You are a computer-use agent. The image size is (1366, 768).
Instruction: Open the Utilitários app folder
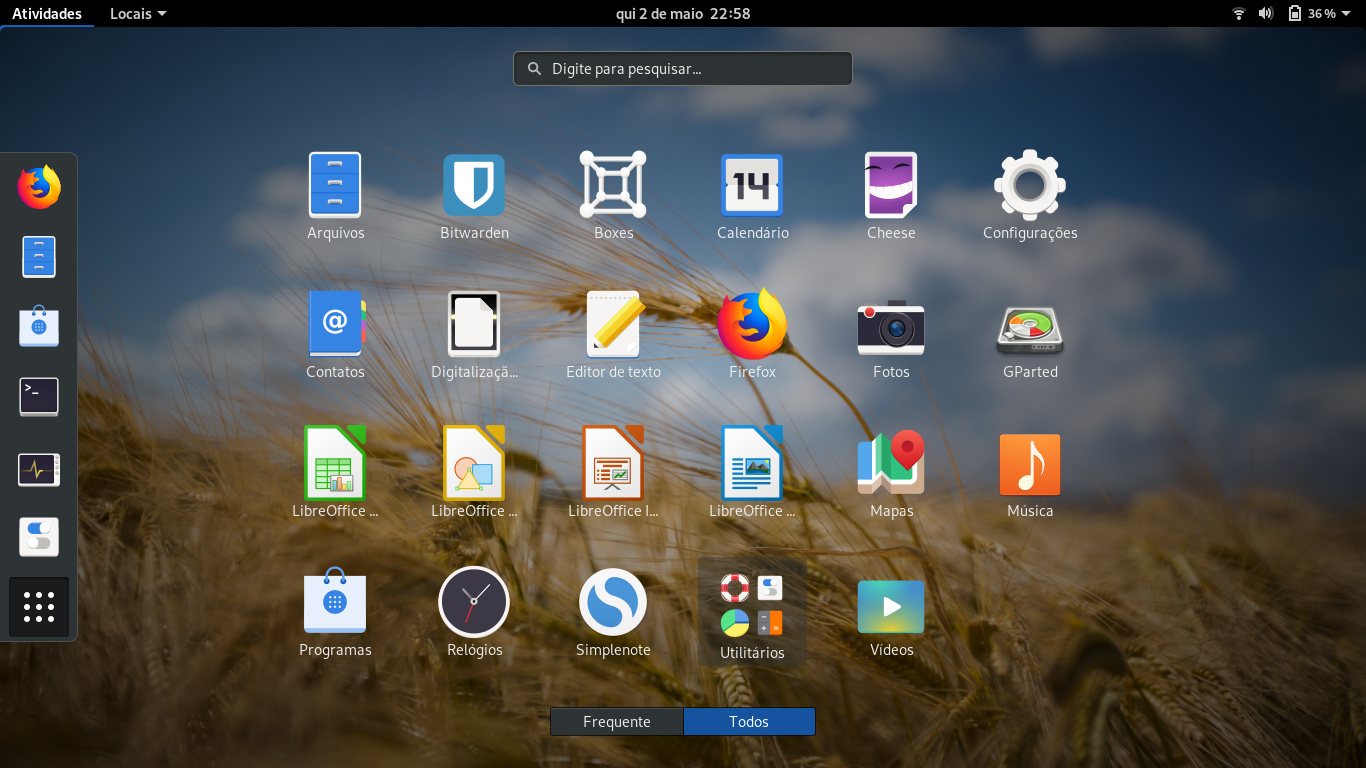(x=752, y=613)
